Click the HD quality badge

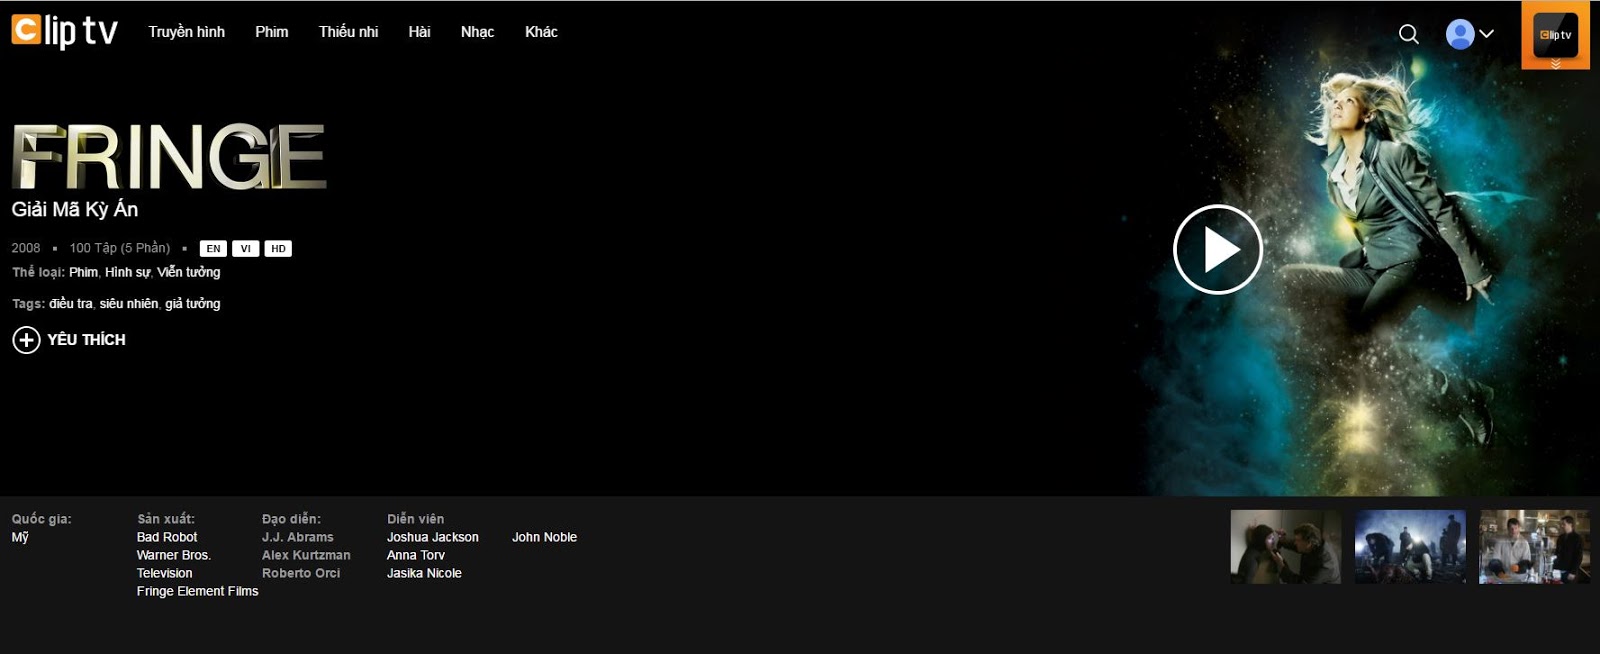pyautogui.click(x=278, y=249)
